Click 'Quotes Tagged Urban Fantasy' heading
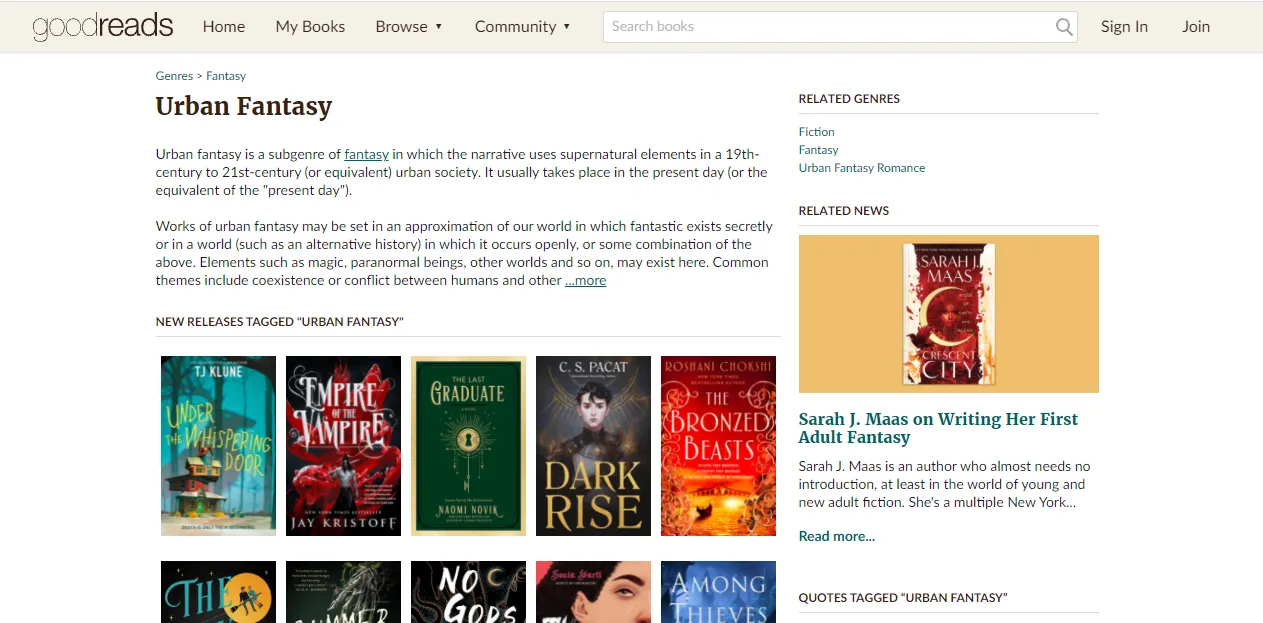 (903, 598)
